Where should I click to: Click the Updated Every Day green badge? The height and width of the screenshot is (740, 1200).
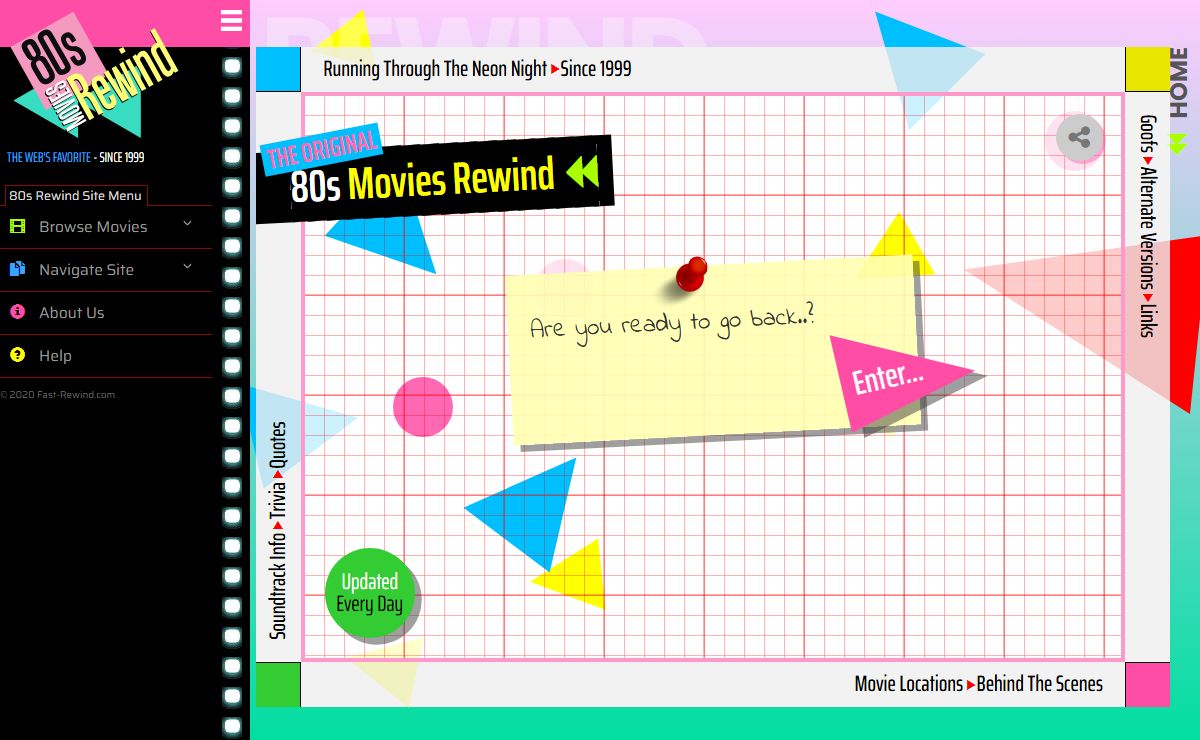[369, 593]
